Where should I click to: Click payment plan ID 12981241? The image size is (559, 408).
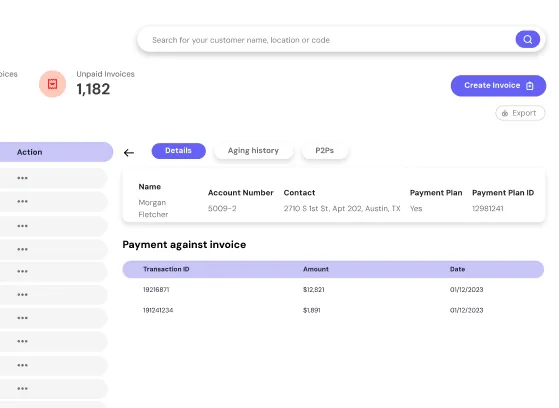(x=488, y=209)
